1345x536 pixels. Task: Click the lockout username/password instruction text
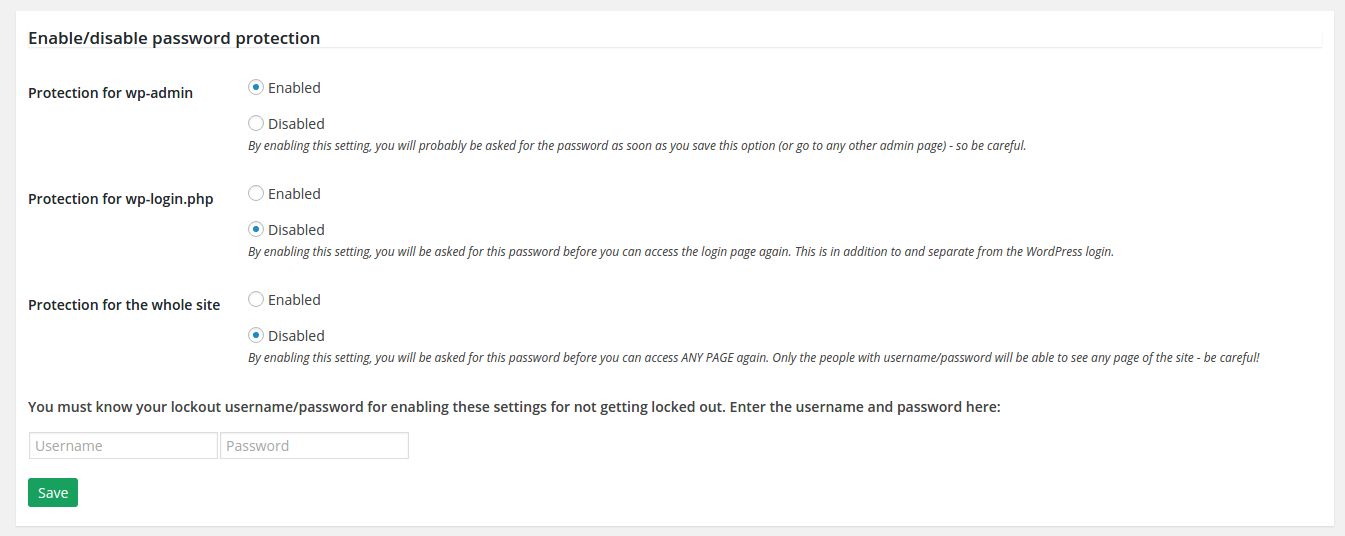click(x=514, y=407)
